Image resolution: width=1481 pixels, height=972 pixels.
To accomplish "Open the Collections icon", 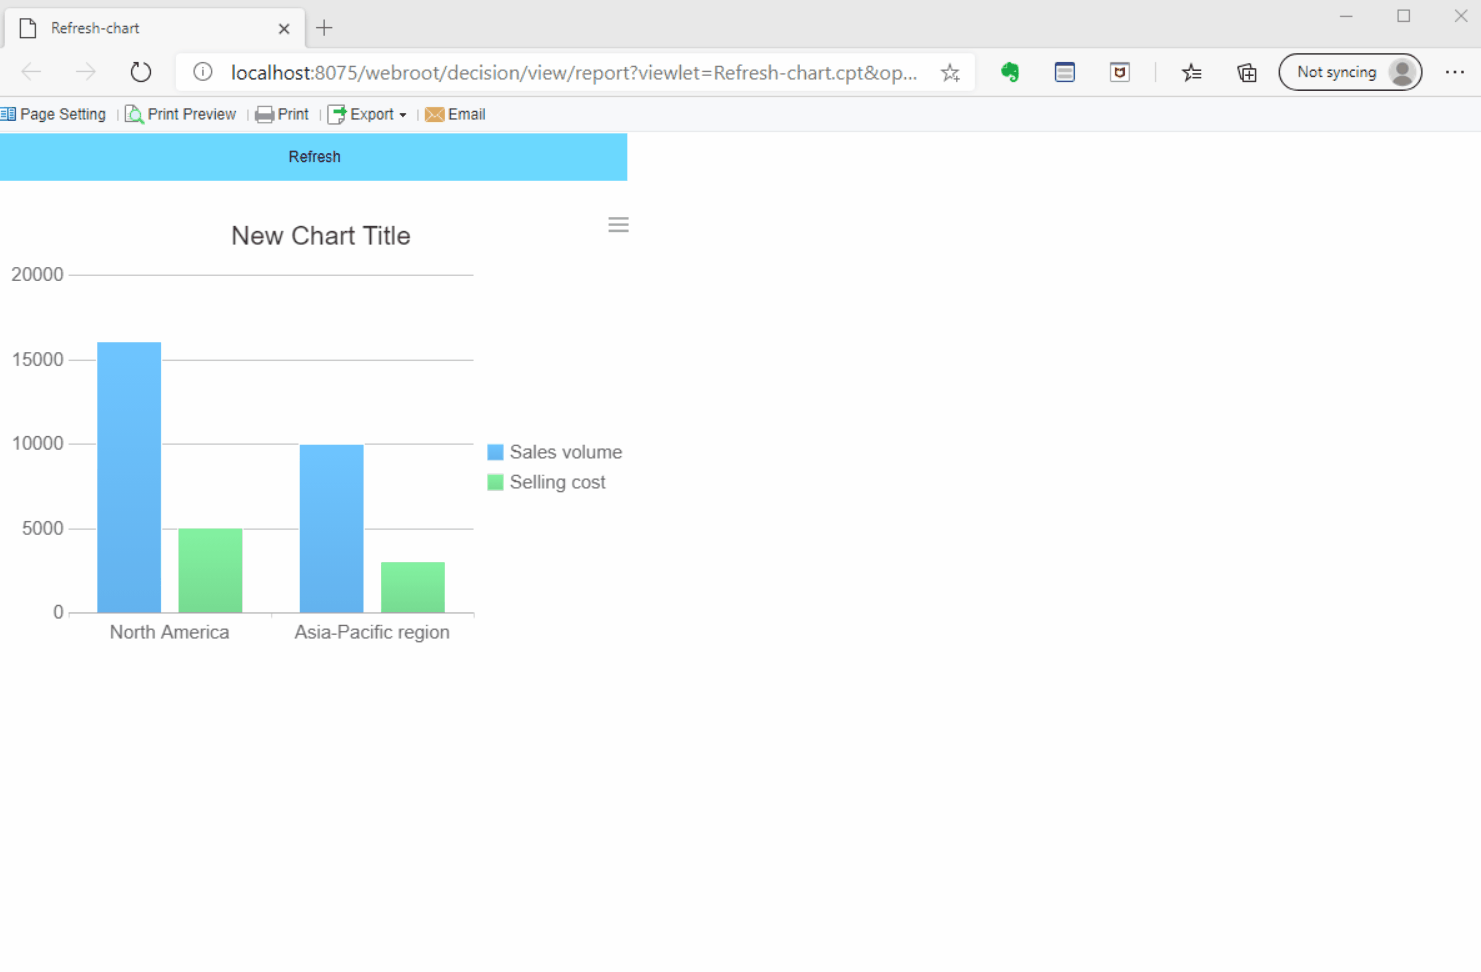I will (x=1247, y=72).
